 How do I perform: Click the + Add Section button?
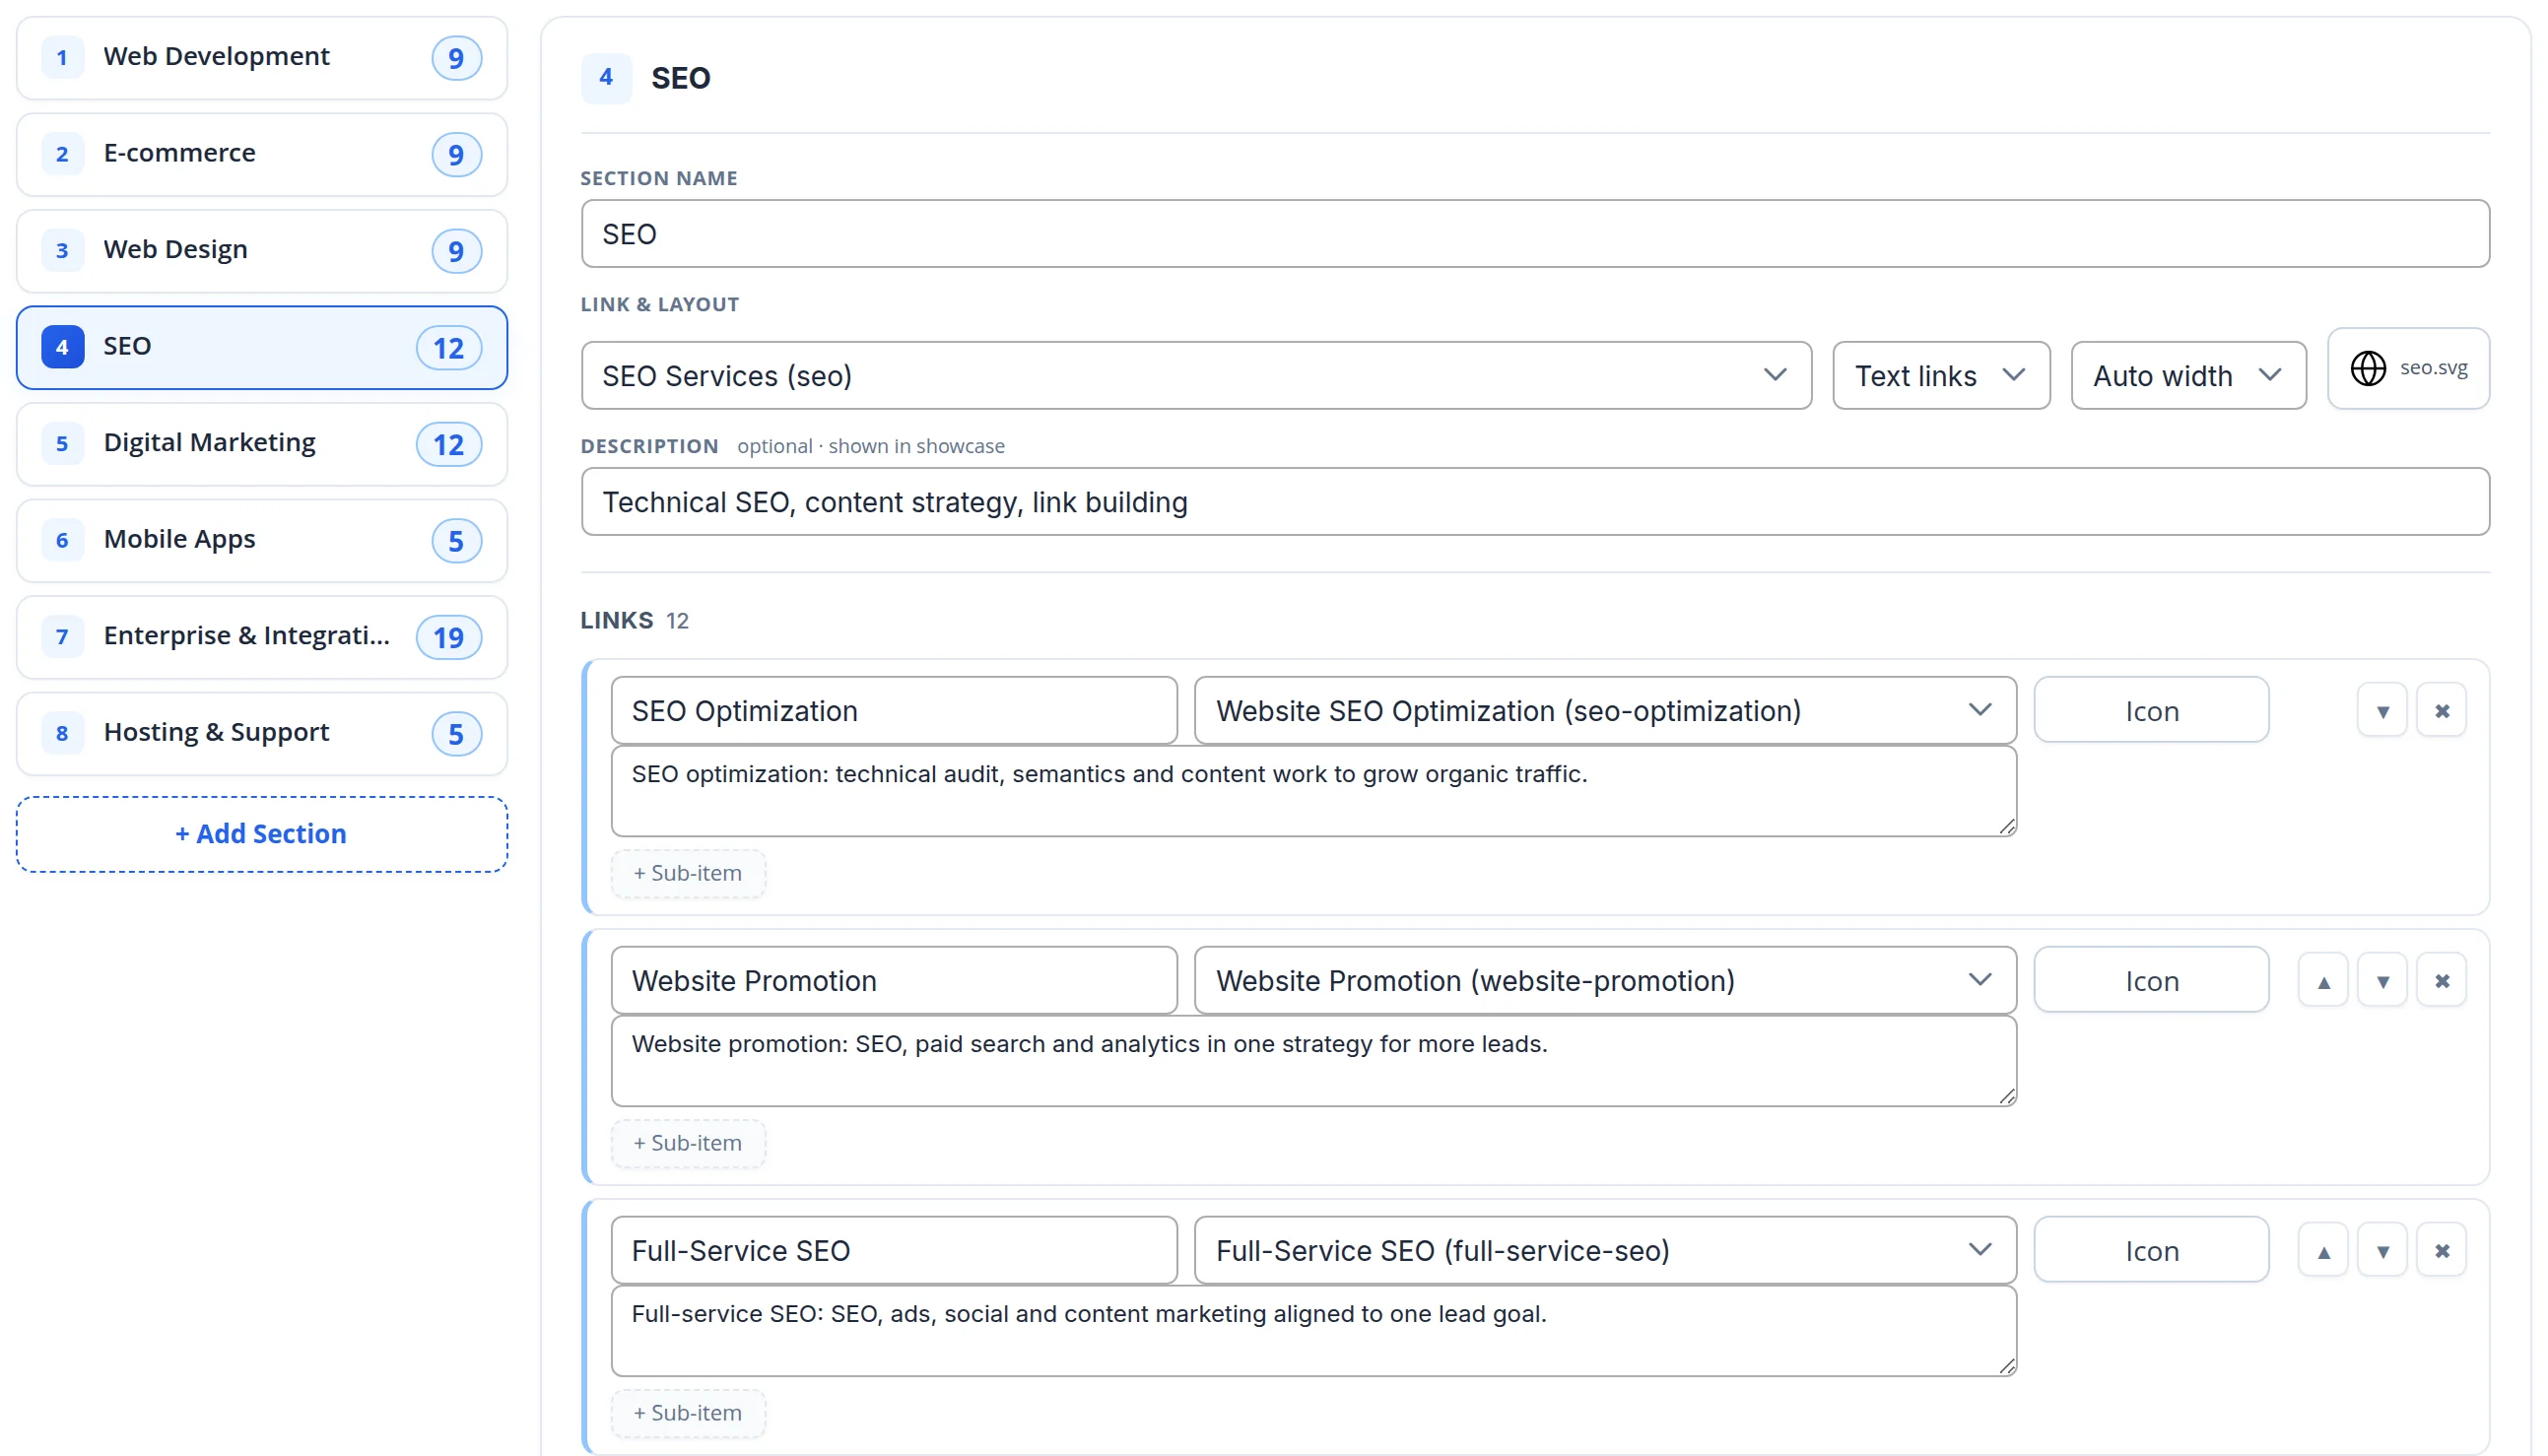pos(262,834)
